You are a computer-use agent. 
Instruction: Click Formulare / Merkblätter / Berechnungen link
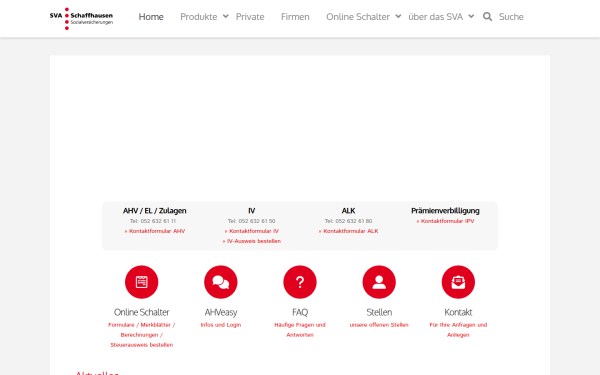[142, 335]
